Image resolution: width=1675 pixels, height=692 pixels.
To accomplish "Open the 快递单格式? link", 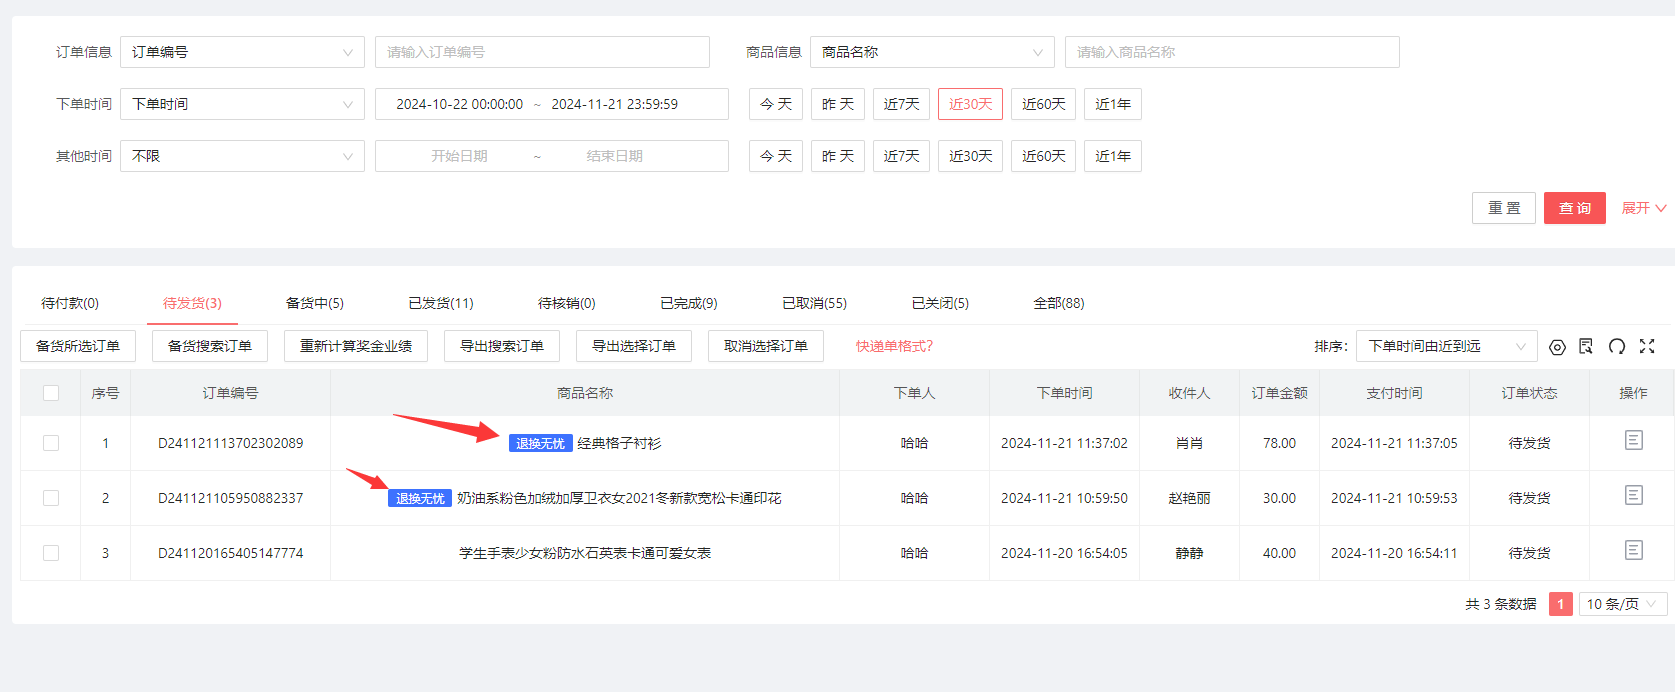I will coord(894,346).
